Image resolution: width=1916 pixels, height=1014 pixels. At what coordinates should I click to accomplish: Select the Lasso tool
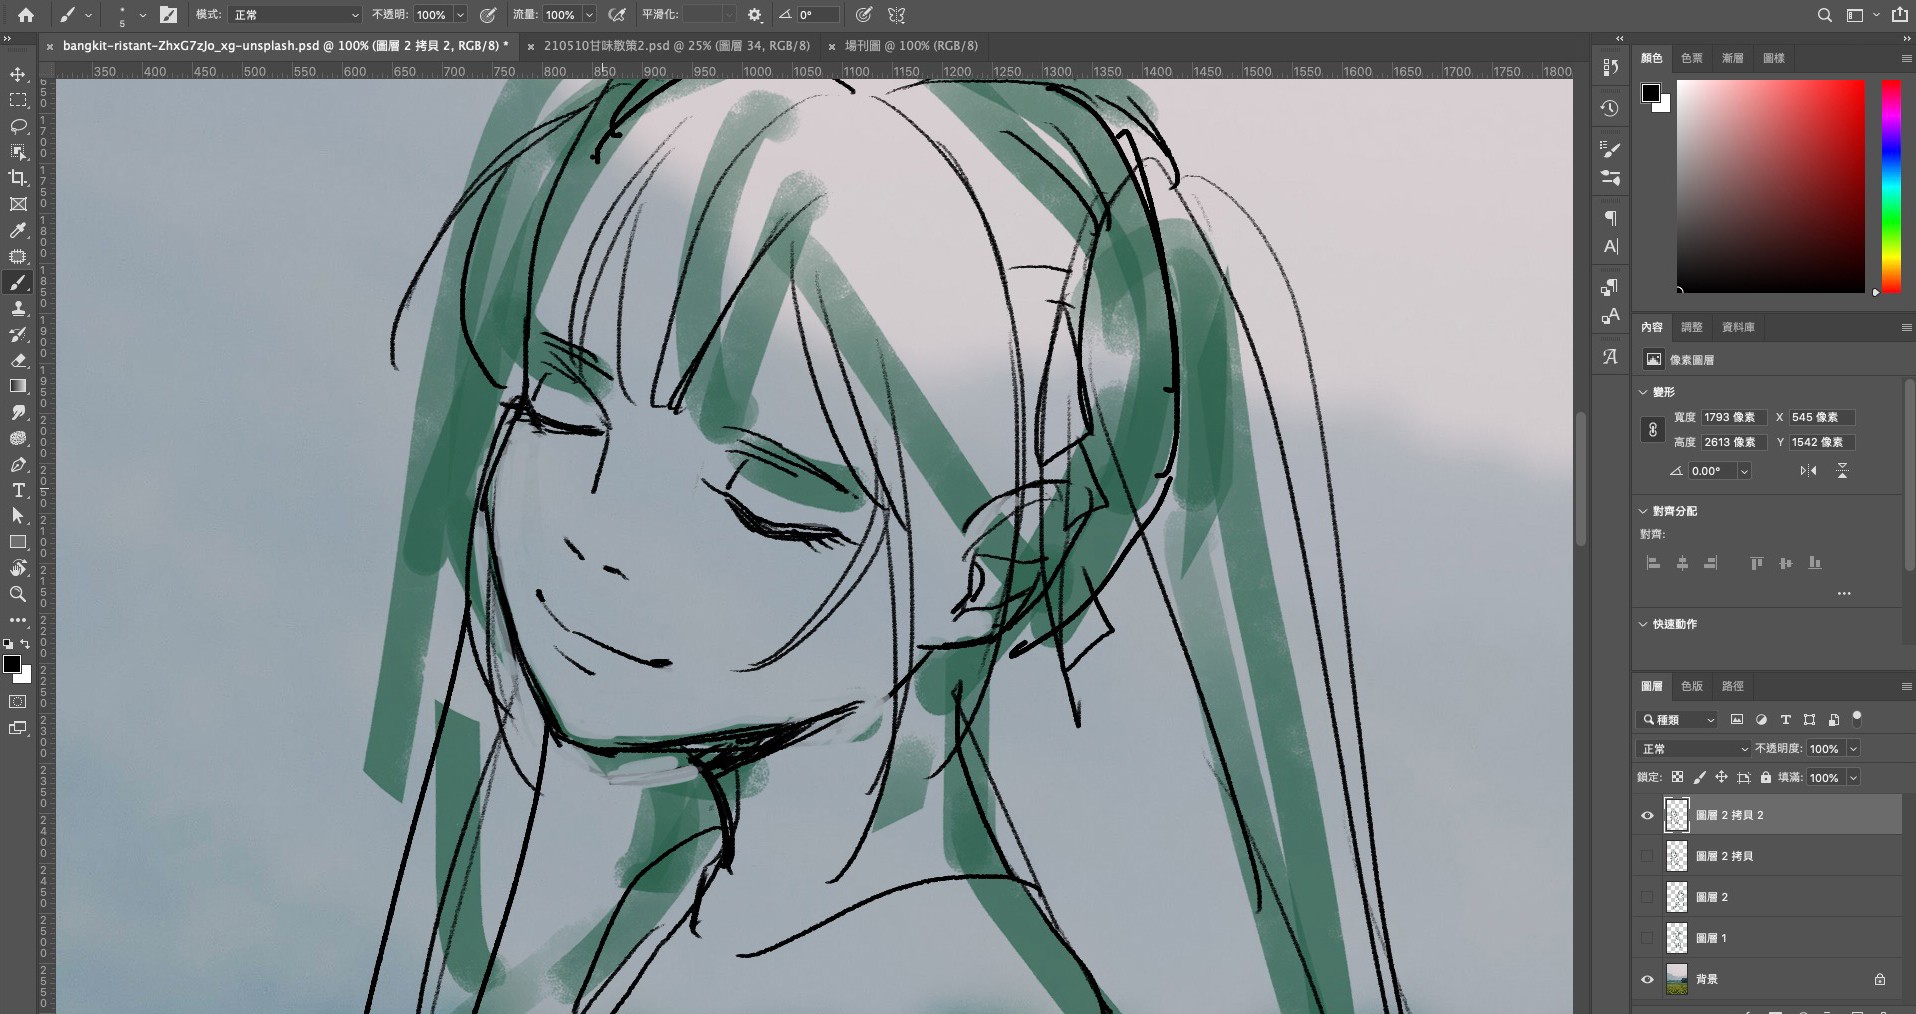click(x=18, y=127)
